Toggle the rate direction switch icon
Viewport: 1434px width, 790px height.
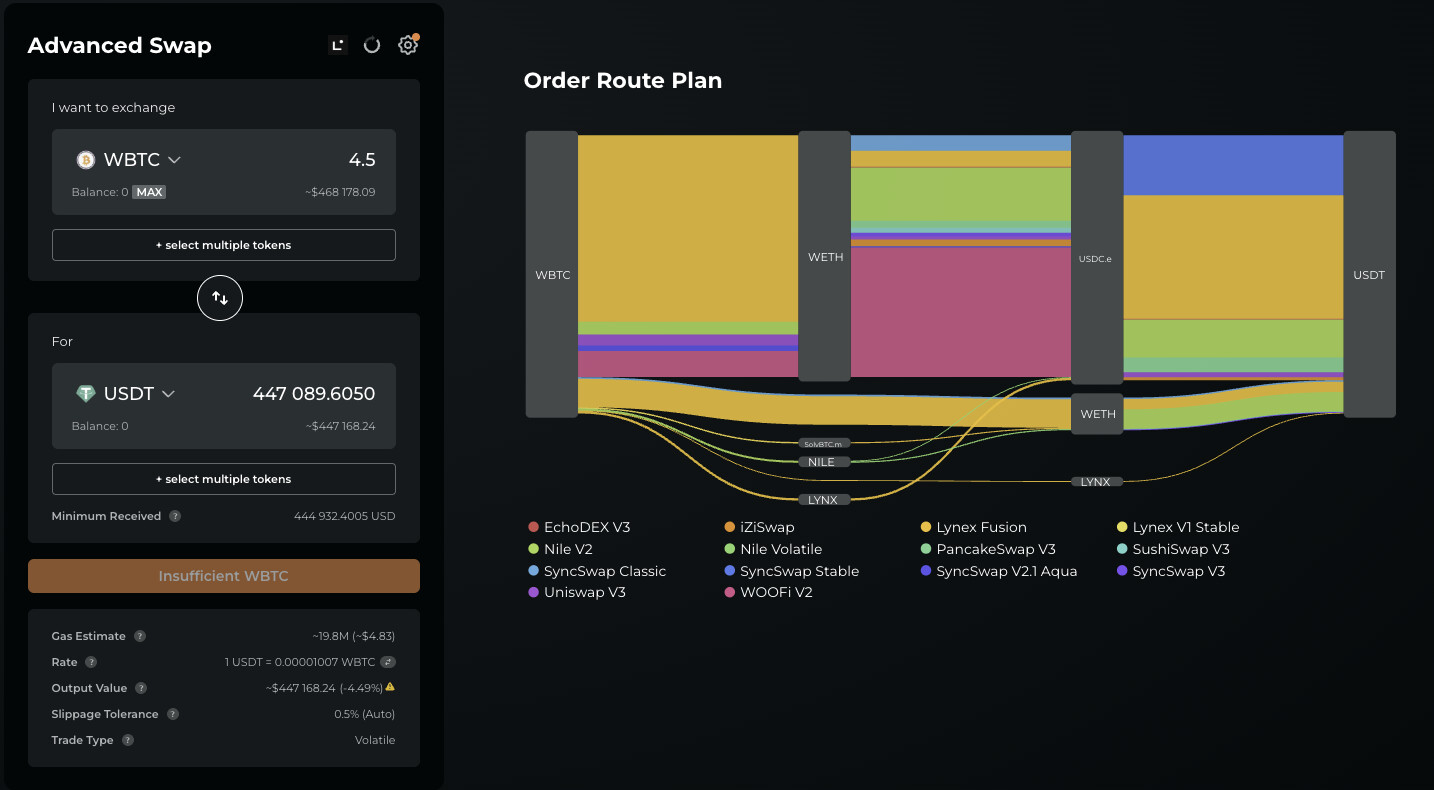tap(388, 662)
